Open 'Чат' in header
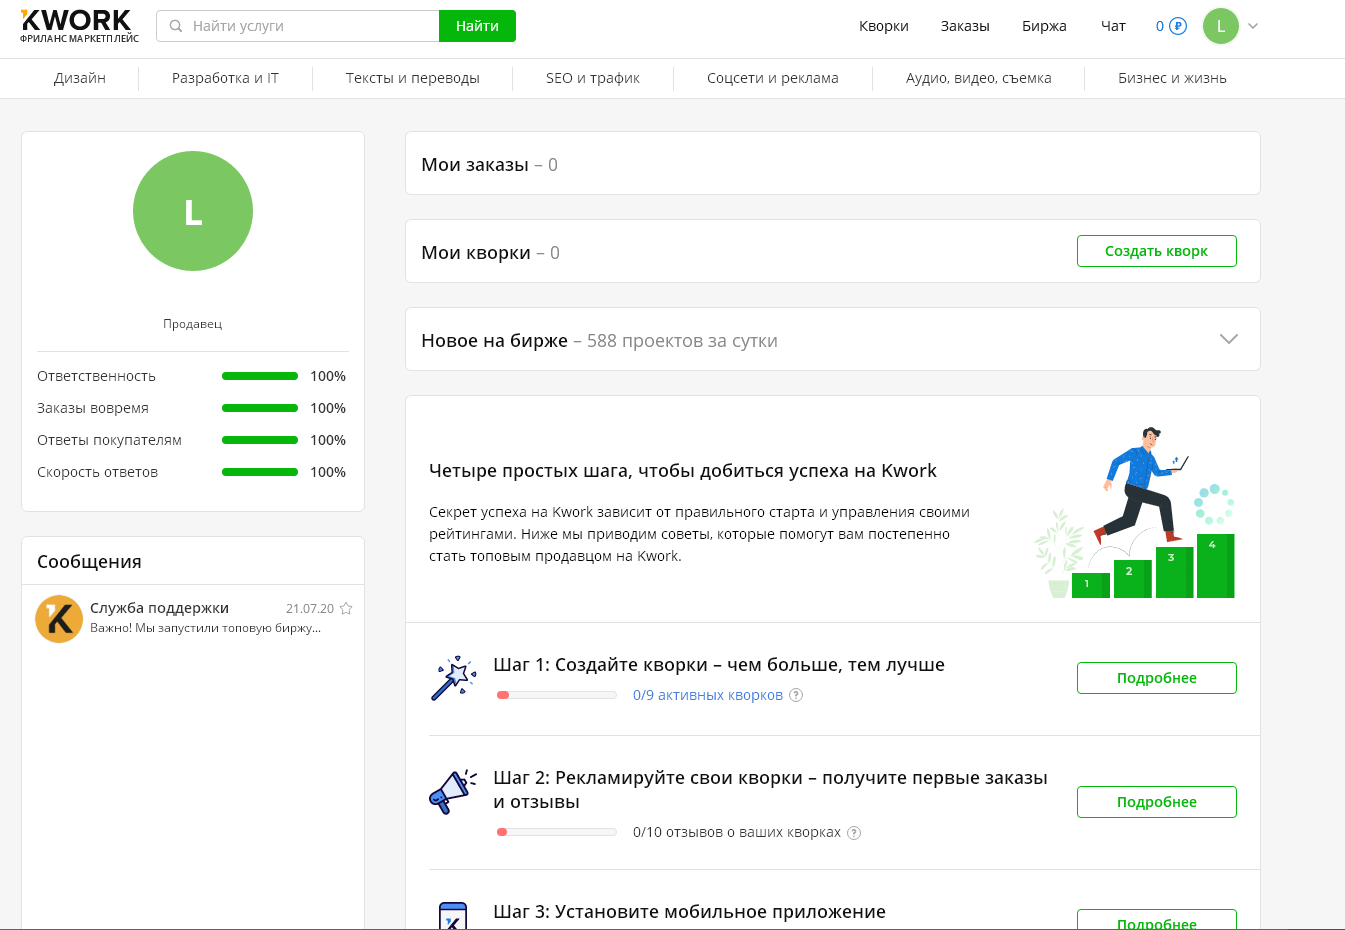Image resolution: width=1345 pixels, height=930 pixels. (x=1113, y=26)
